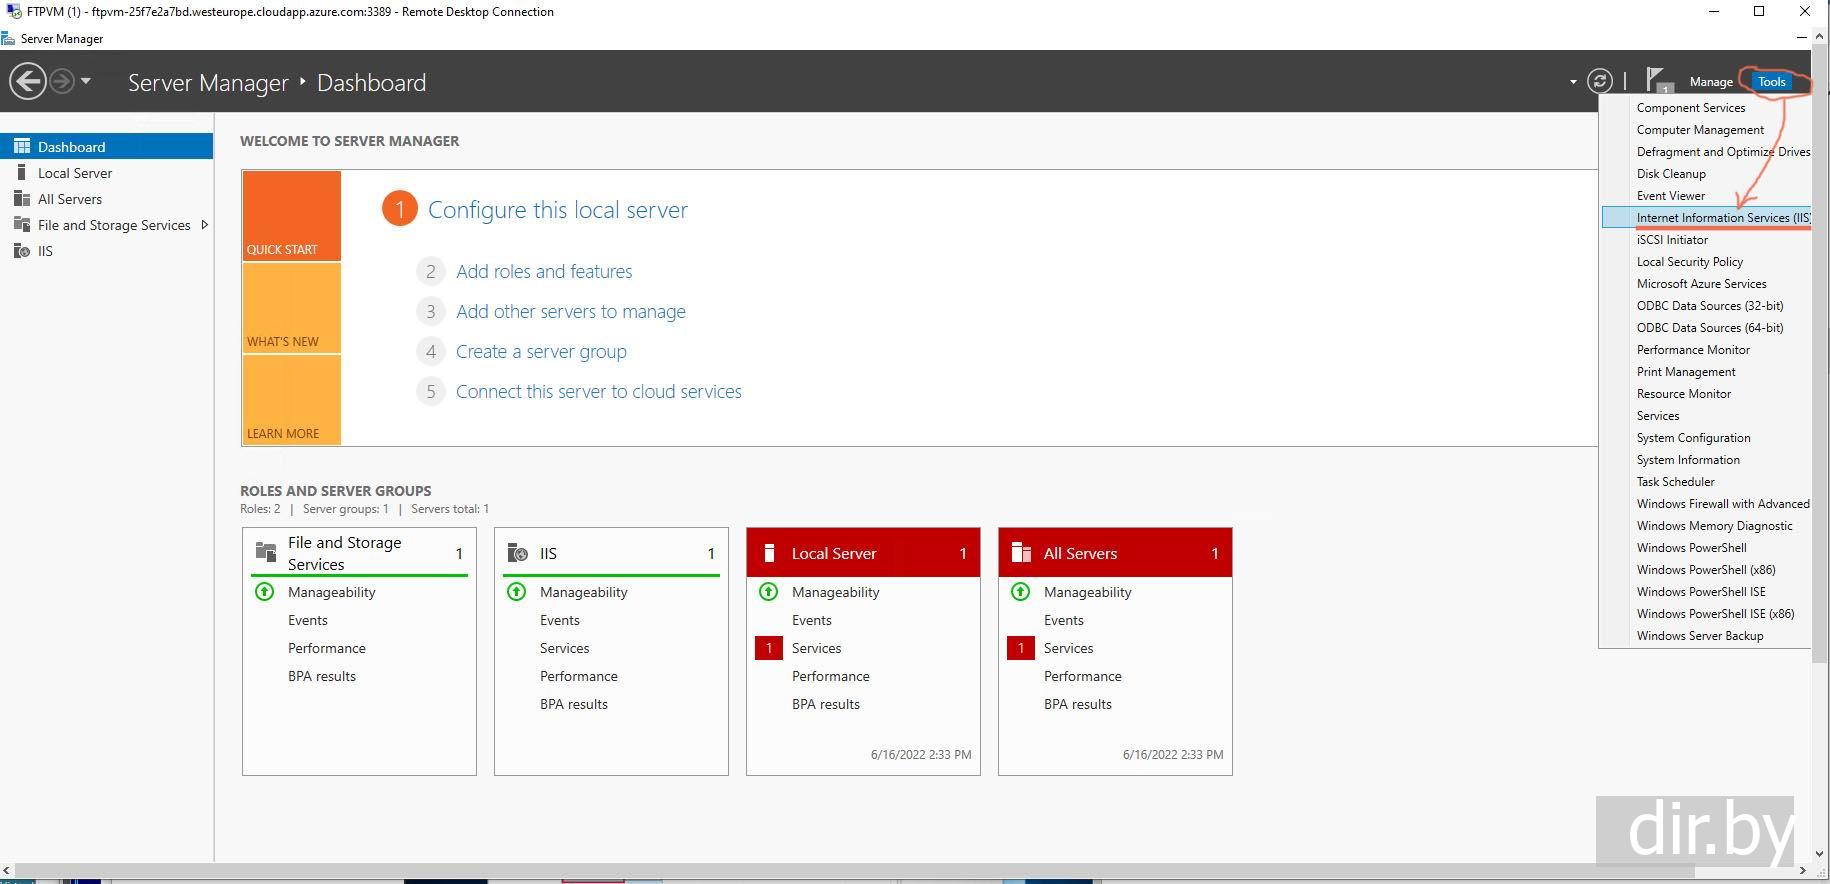The image size is (1830, 884).
Task: Click the refresh dashboard icon
Action: pyautogui.click(x=1600, y=81)
